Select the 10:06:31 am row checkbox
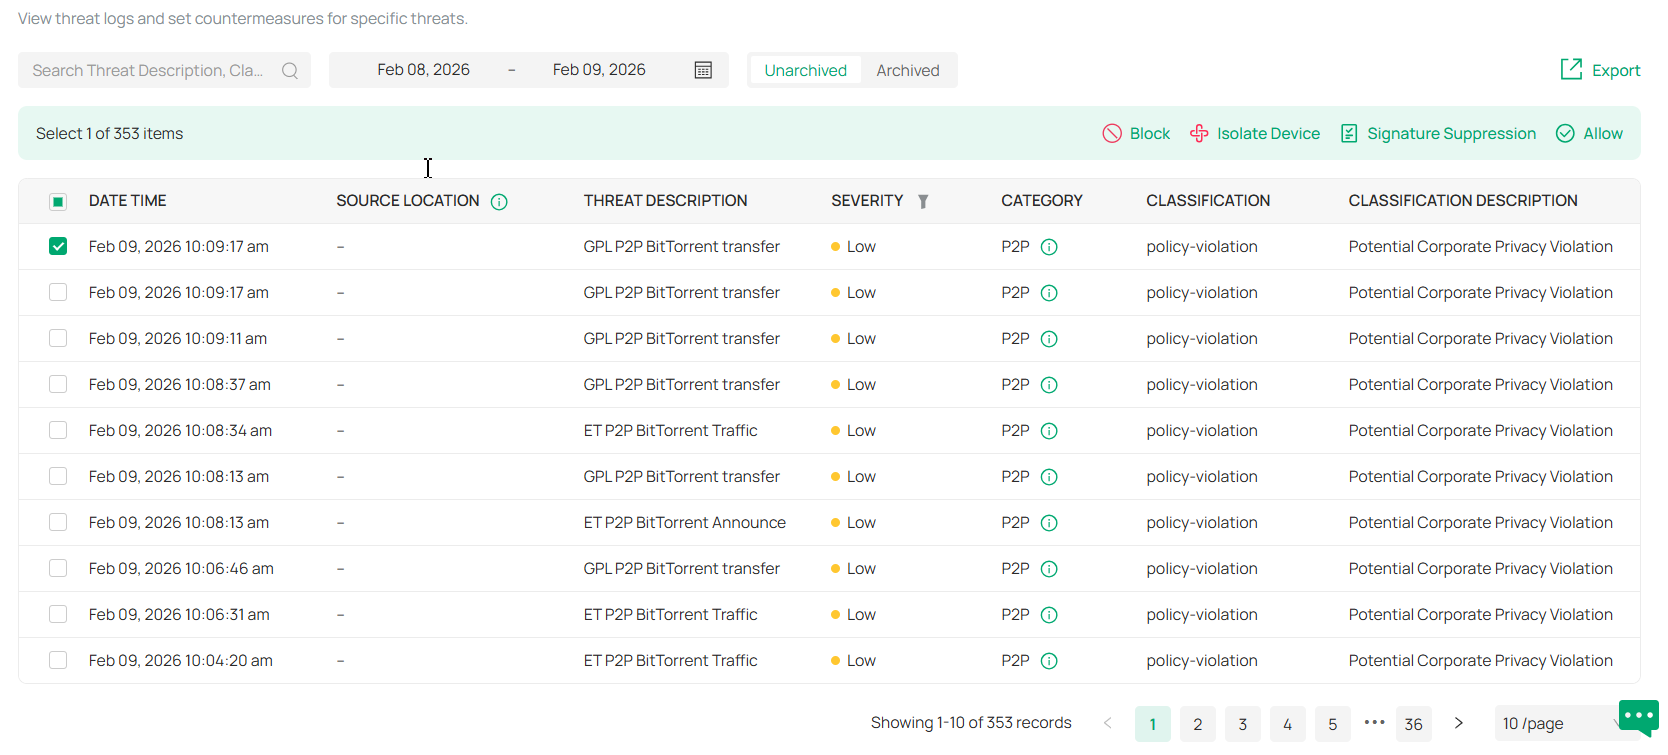This screenshot has width=1668, height=755. tap(58, 614)
